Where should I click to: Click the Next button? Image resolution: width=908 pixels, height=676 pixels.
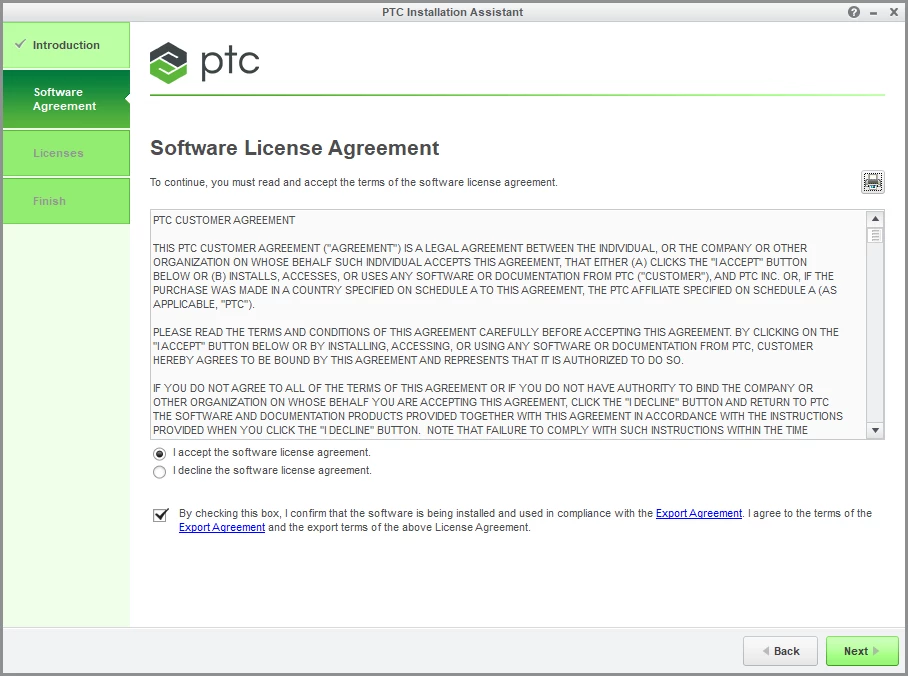862,651
